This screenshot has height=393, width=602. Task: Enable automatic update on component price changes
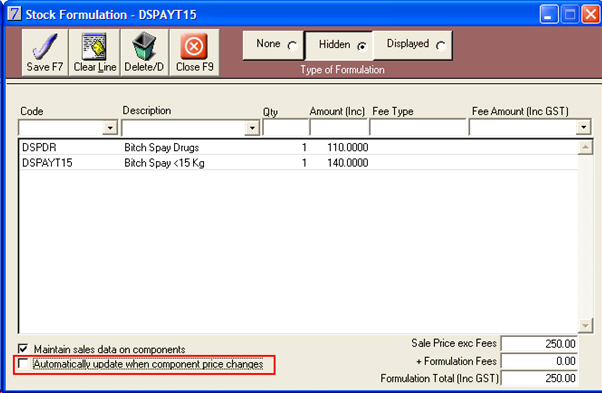[23, 363]
